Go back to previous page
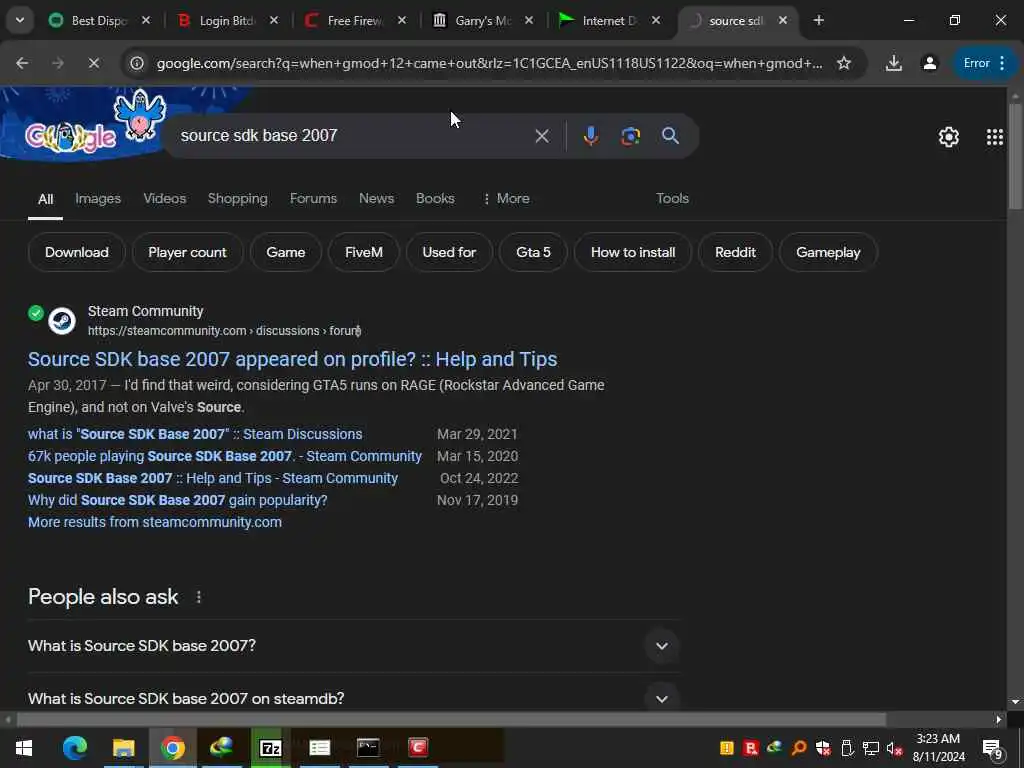 [22, 63]
